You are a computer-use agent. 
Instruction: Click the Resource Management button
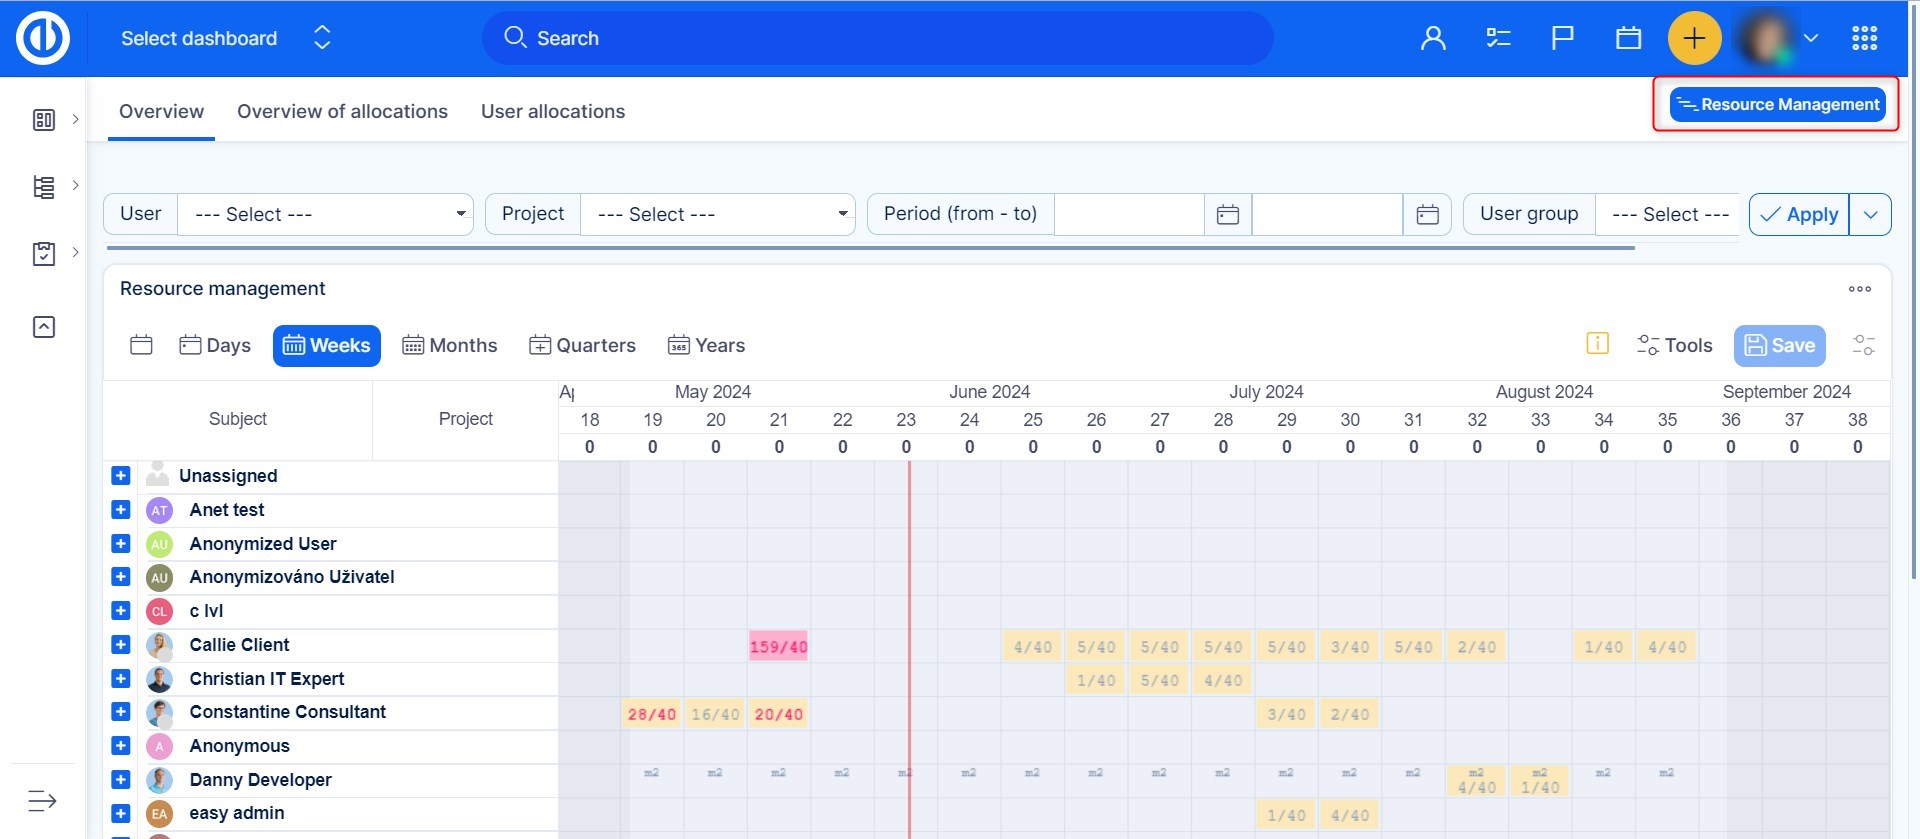(x=1777, y=105)
